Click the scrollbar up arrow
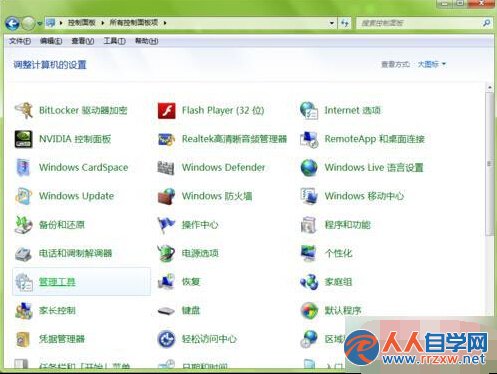Screen dimensions: 497x374 pyautogui.click(x=489, y=87)
